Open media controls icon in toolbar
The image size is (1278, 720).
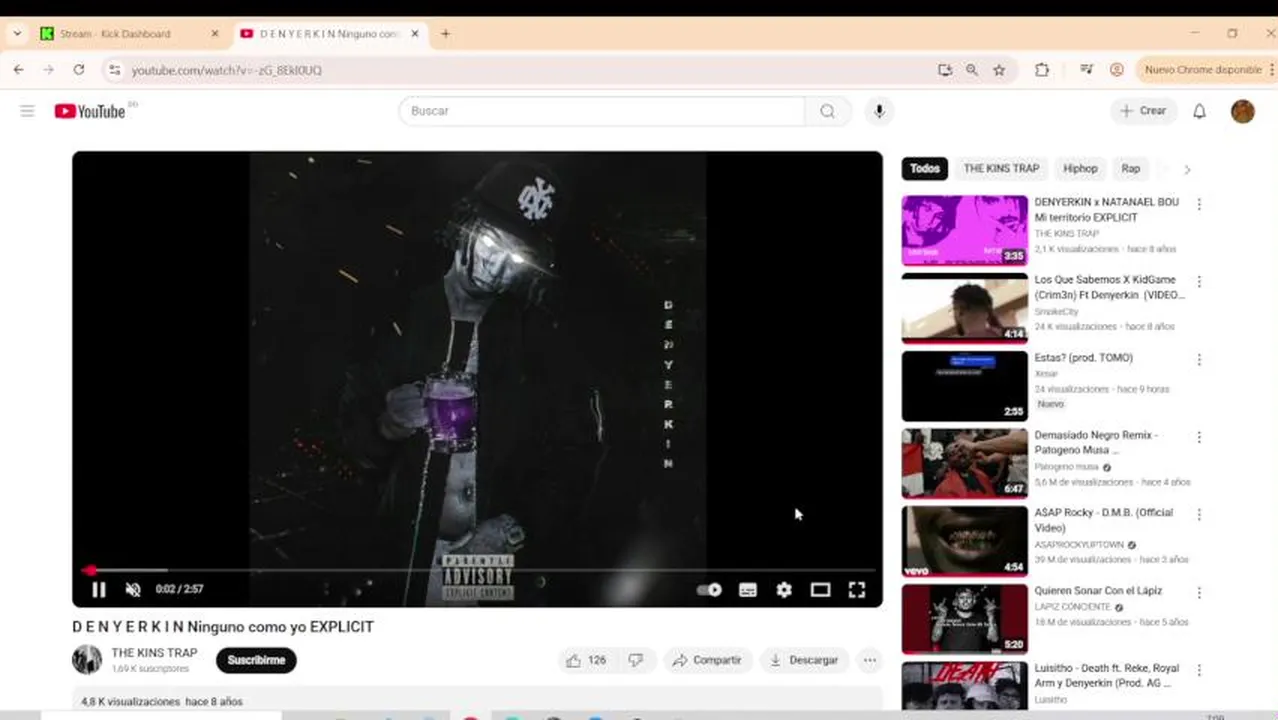[1086, 70]
